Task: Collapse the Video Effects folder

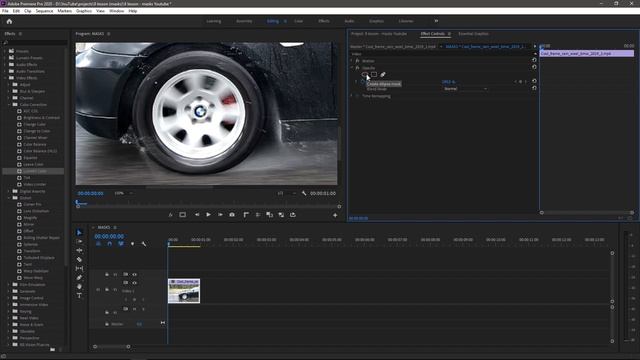Action: click(5, 78)
